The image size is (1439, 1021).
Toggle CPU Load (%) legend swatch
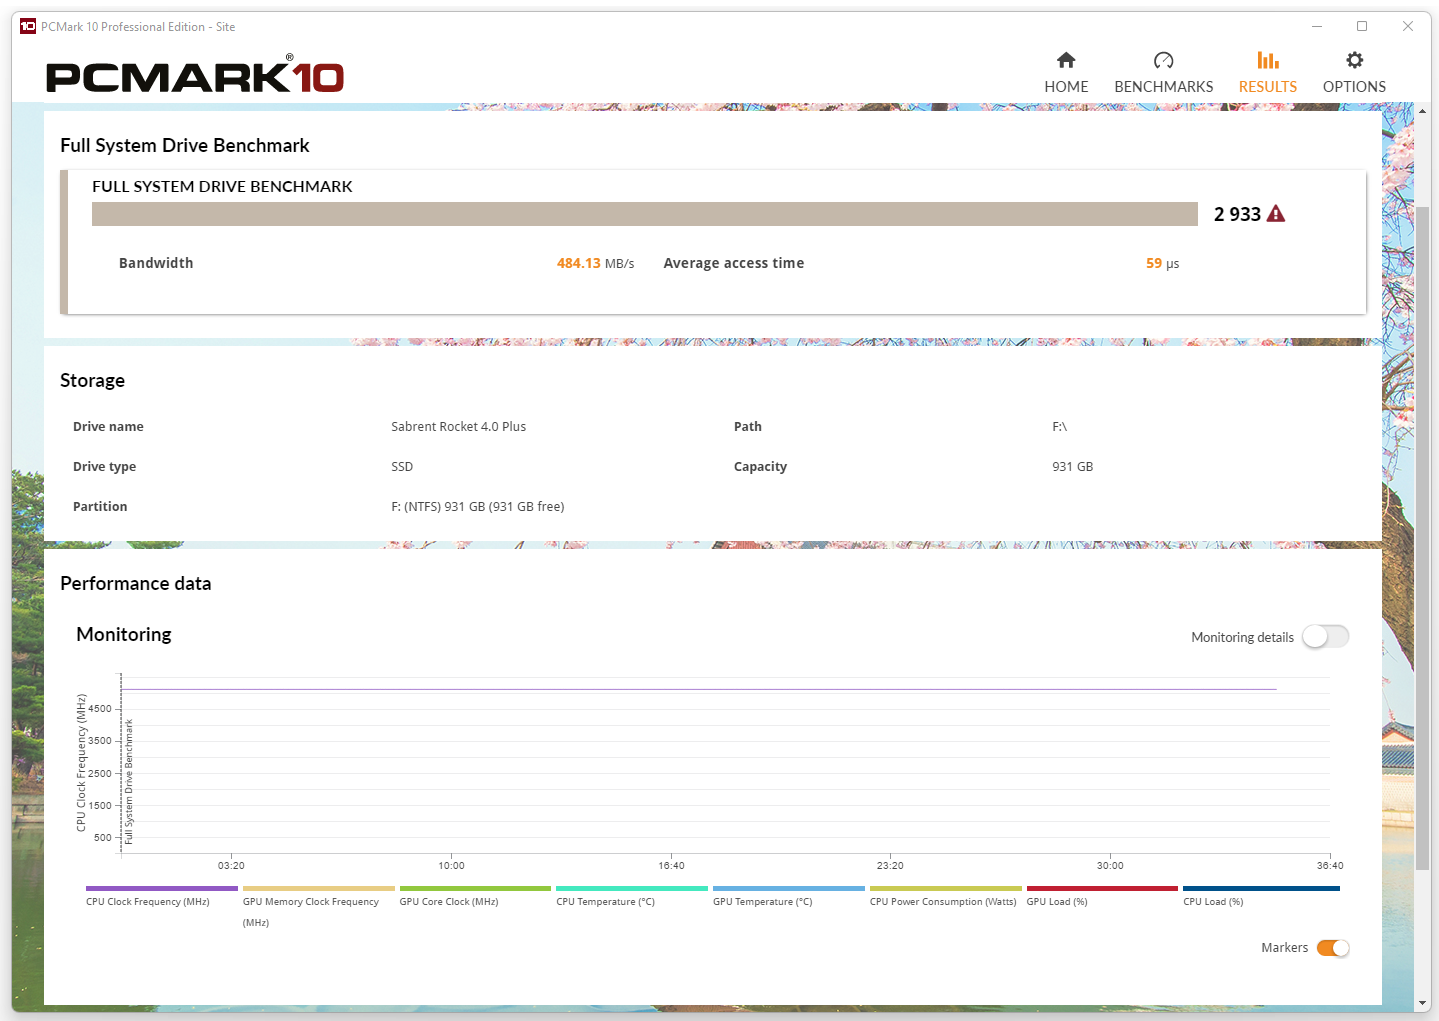[1261, 888]
